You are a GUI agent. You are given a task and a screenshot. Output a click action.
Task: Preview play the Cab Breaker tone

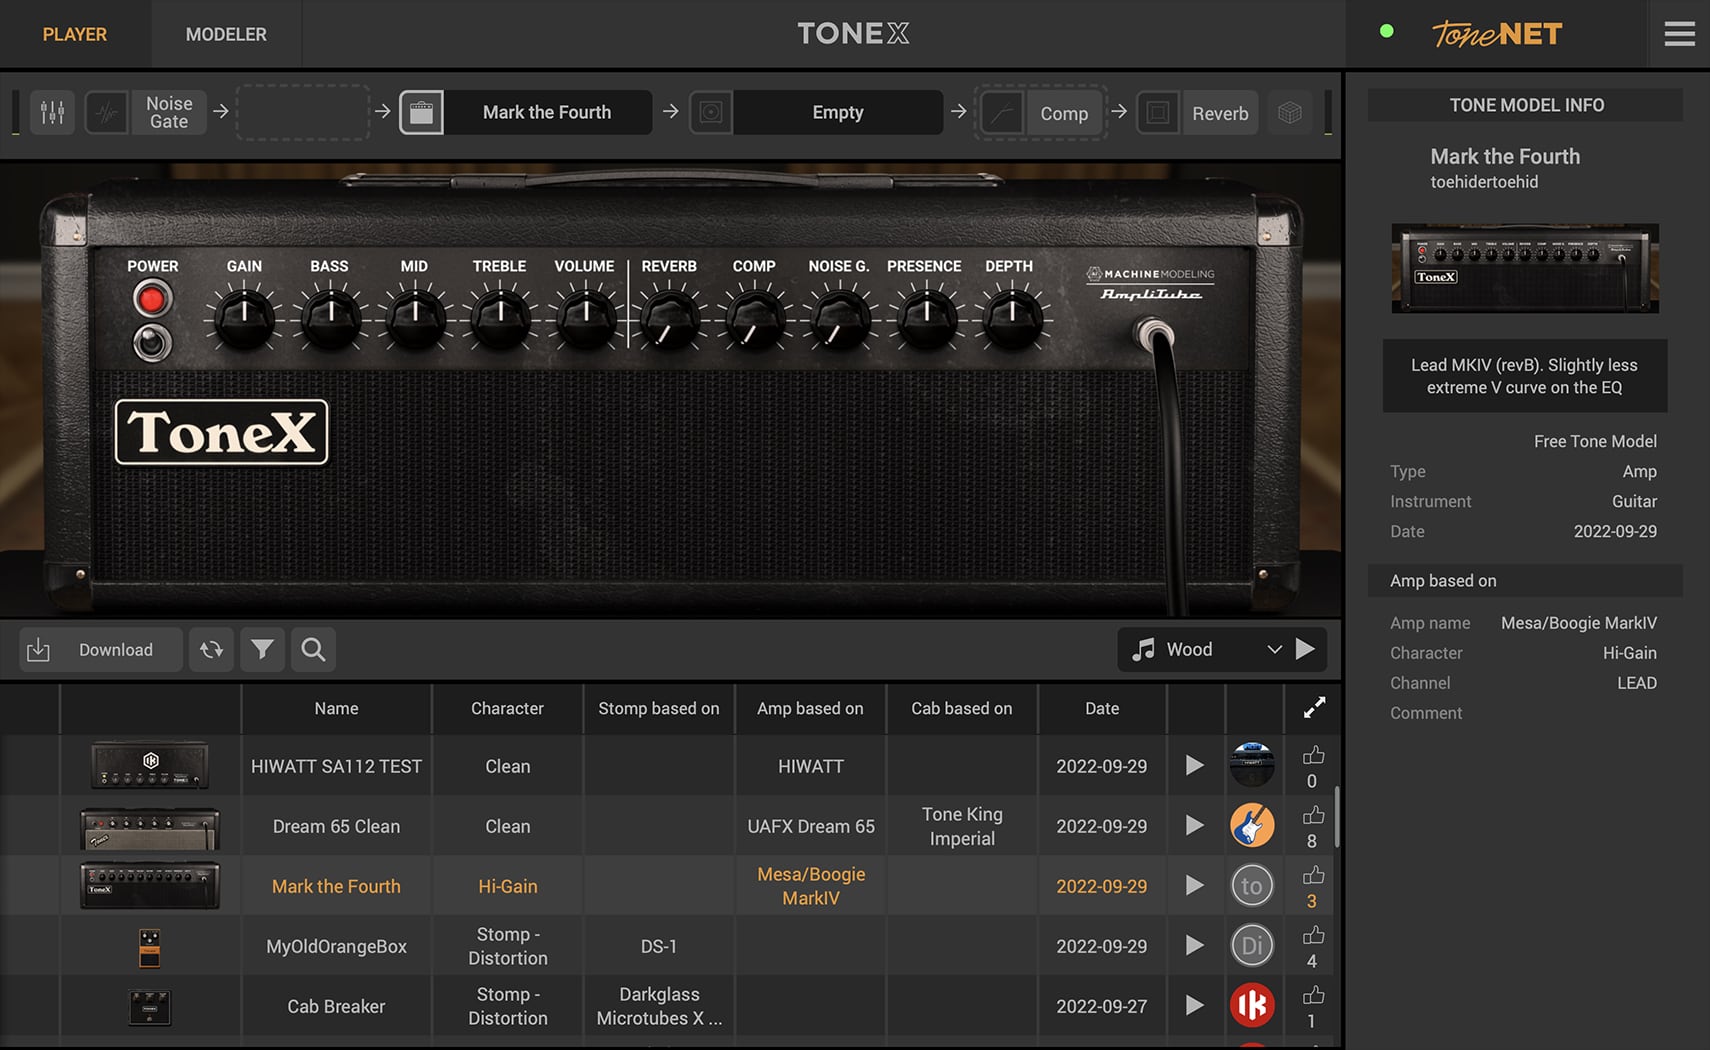tap(1195, 1006)
